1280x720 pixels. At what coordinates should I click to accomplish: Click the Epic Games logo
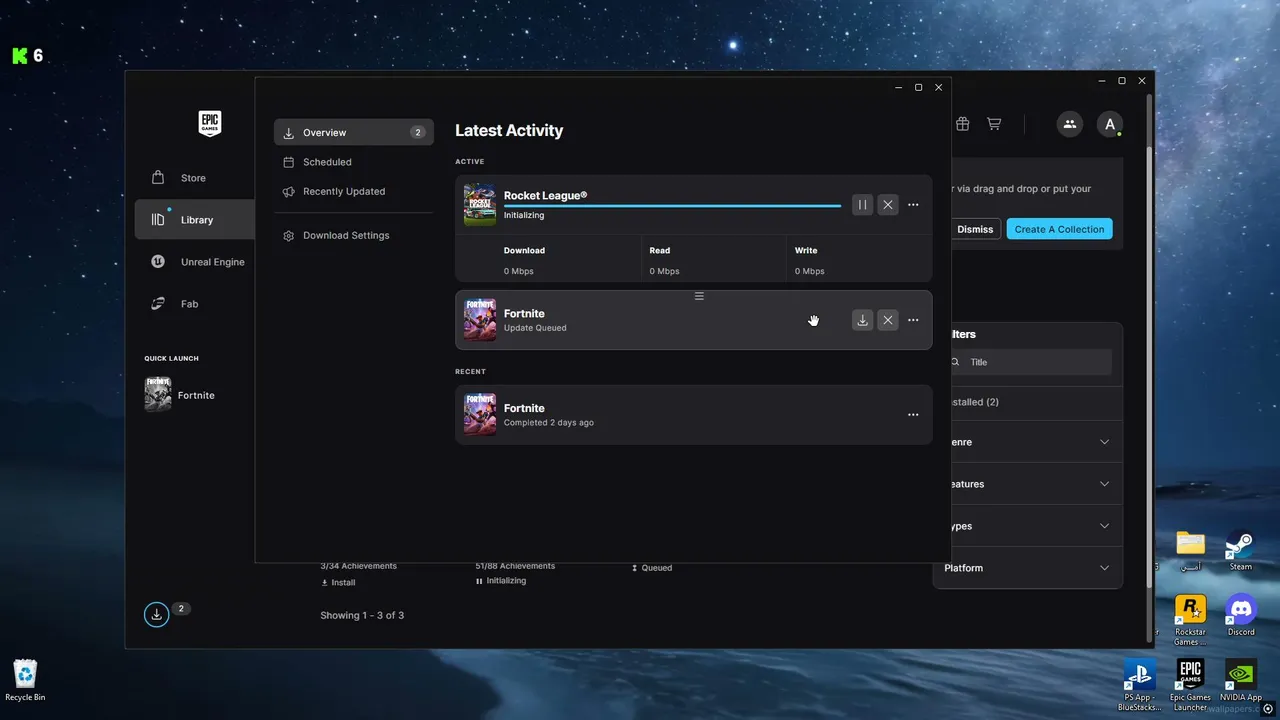[209, 124]
